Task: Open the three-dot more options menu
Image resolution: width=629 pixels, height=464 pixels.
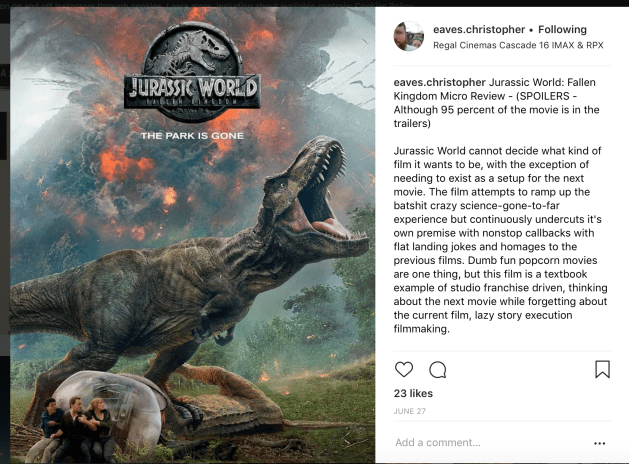Action: click(x=599, y=443)
